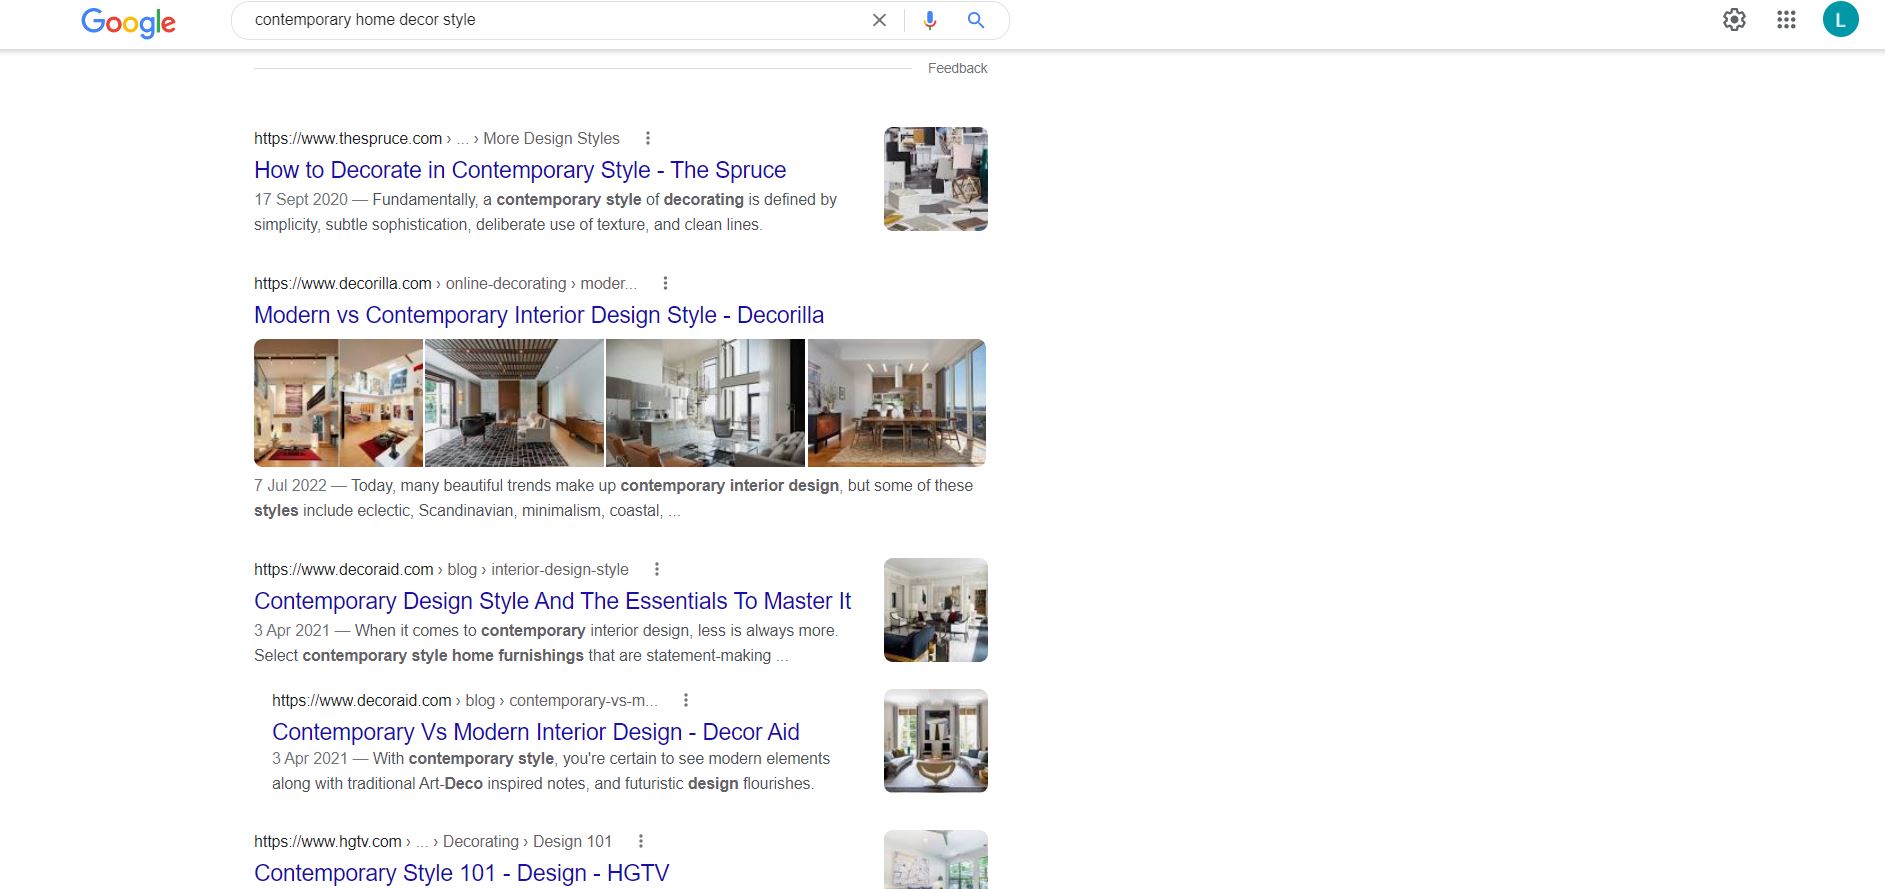This screenshot has width=1885, height=889.
Task: Click decoraid.com blog interior-design-style breadcrumb
Action: click(x=441, y=569)
